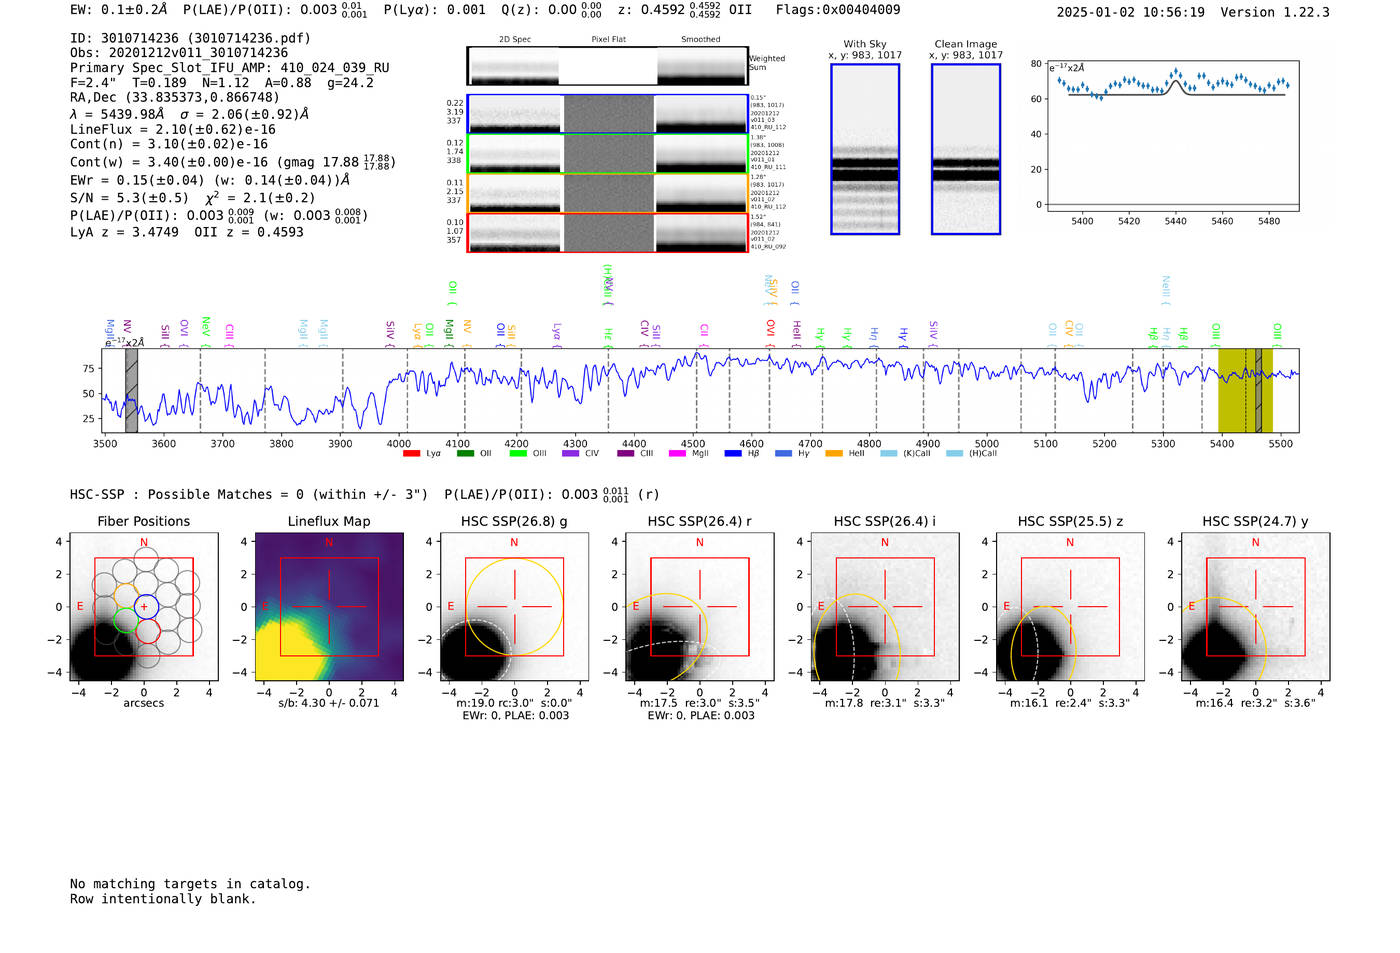Open the HSC SSP(26.4) r image
The width and height of the screenshot is (1400, 953).
coord(699,607)
